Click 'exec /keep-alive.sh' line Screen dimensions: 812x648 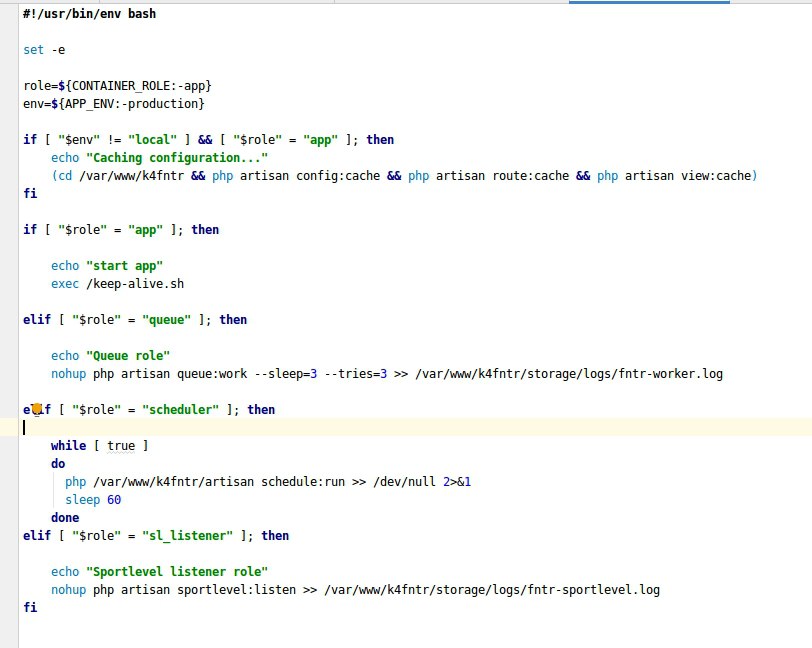(117, 283)
